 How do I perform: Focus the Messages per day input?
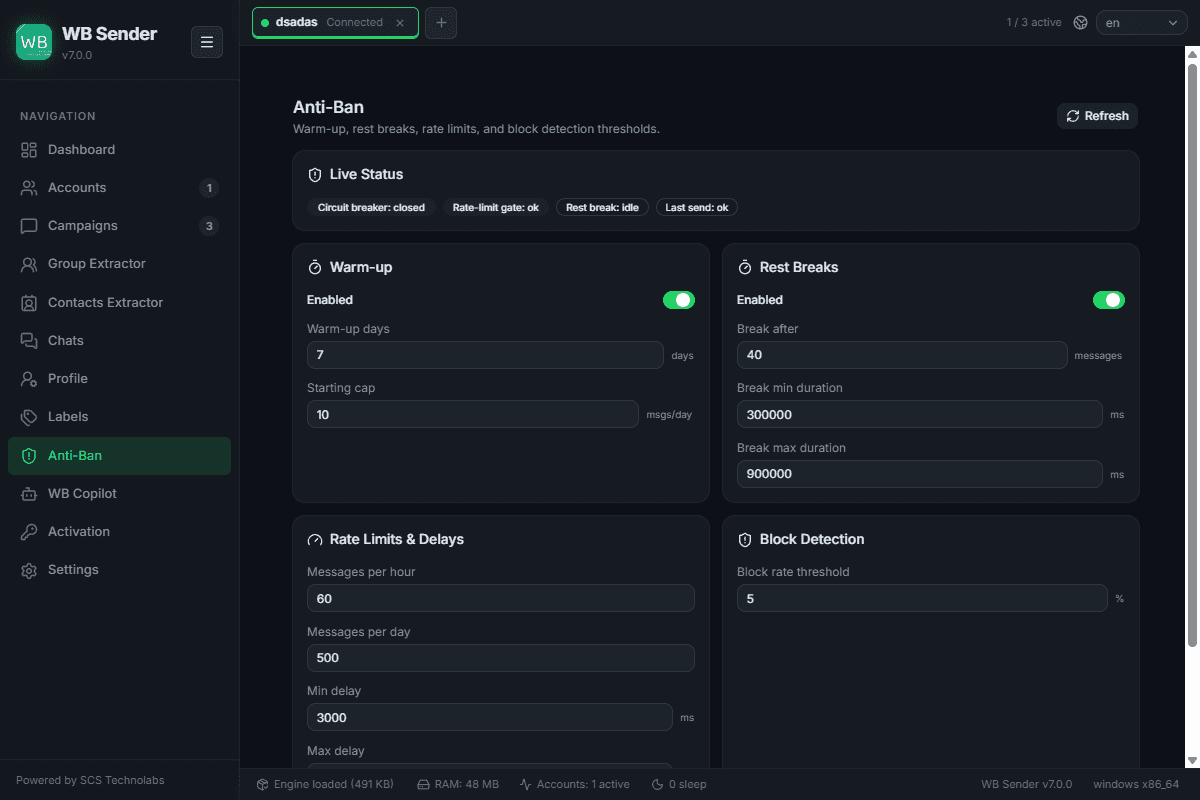point(501,658)
